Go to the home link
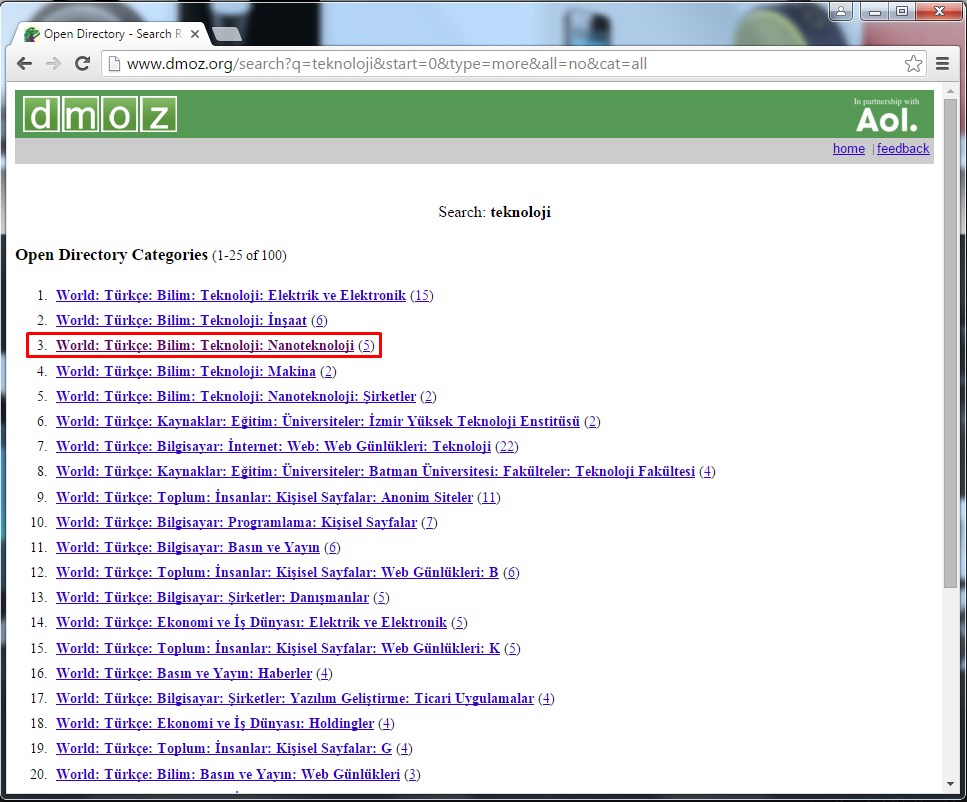 tap(848, 149)
